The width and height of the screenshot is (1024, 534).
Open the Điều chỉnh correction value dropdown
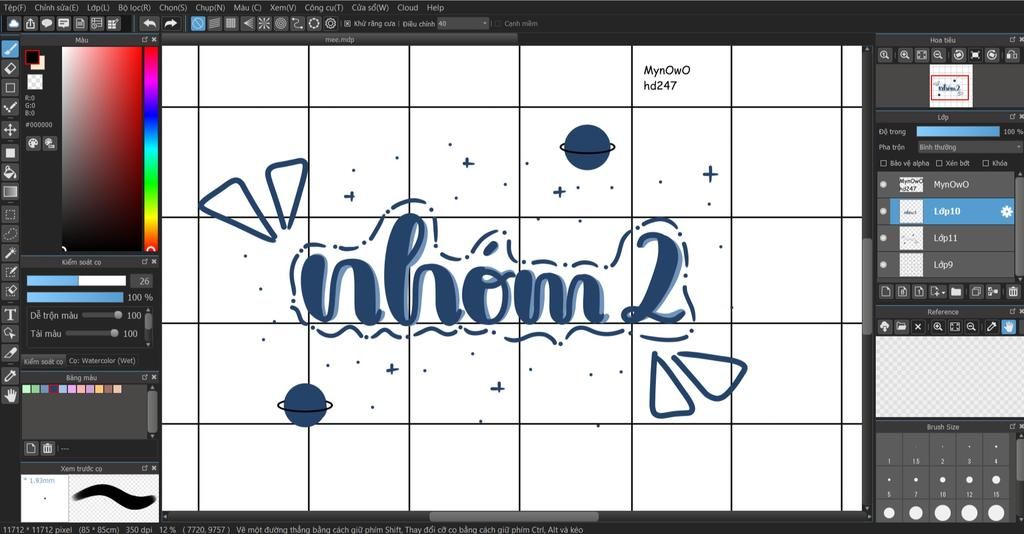(x=463, y=24)
